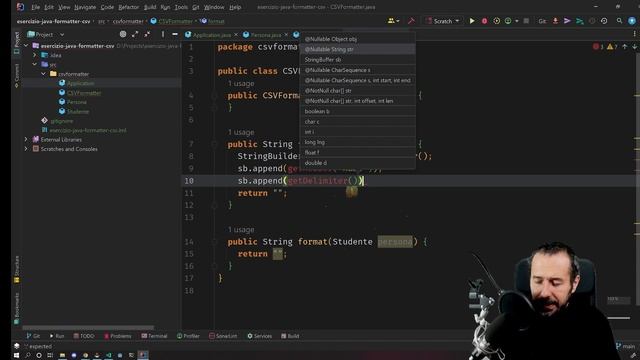640x360 pixels.
Task: Select .gitignore file in project tree
Action: 57,121
